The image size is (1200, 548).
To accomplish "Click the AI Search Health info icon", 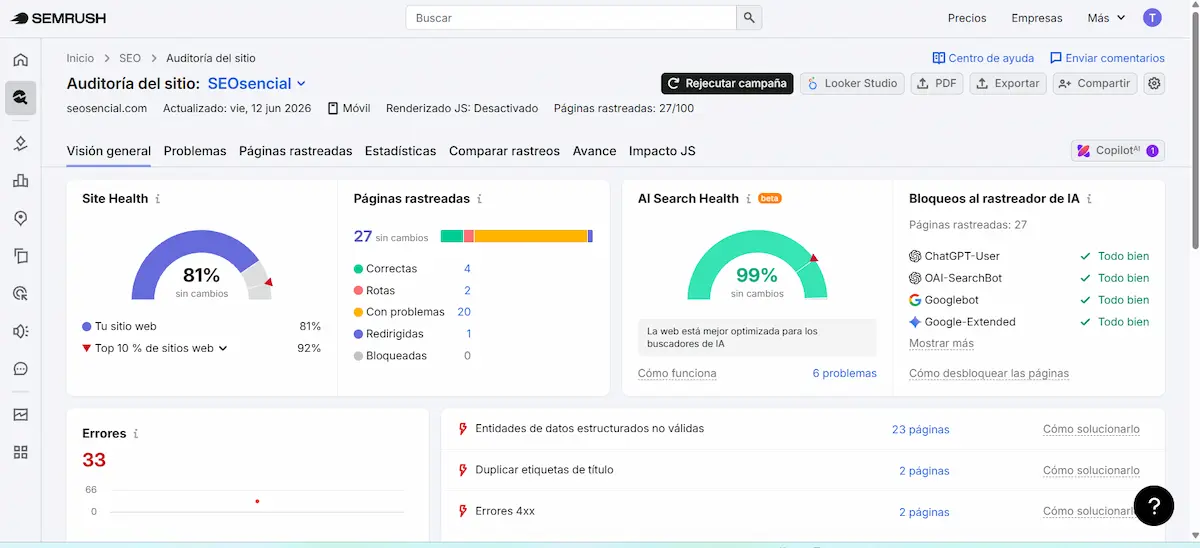I will (748, 199).
